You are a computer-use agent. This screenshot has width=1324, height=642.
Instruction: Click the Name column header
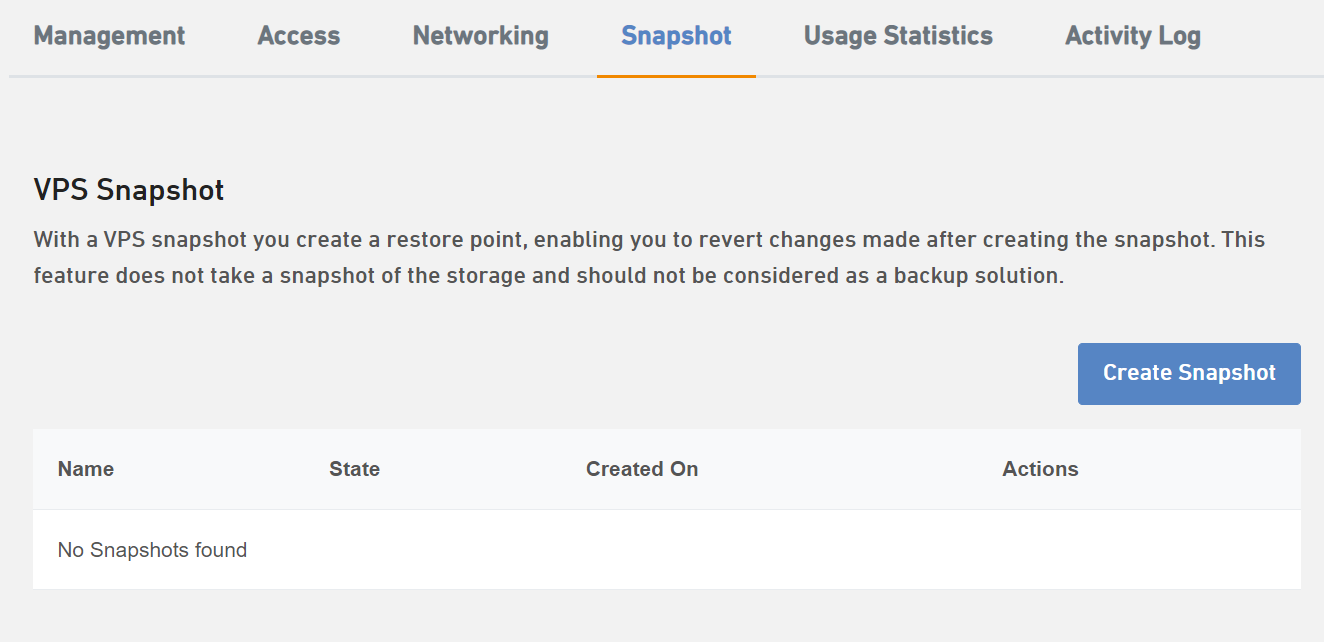tap(86, 469)
